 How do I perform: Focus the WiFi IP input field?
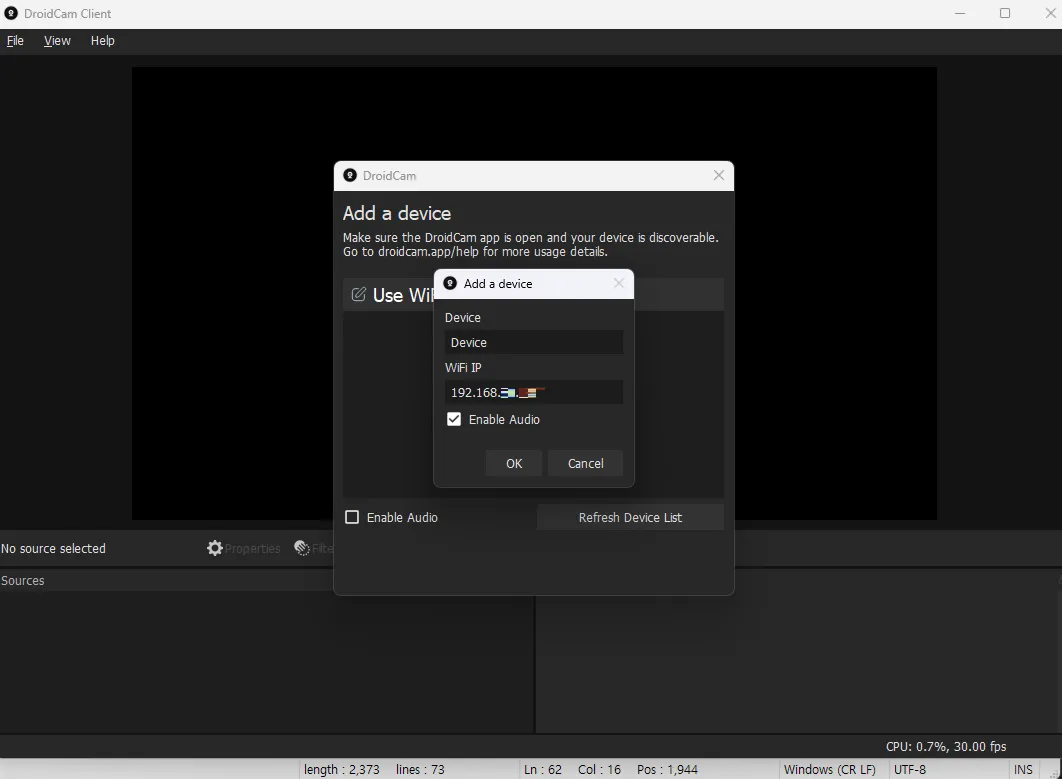click(x=534, y=392)
